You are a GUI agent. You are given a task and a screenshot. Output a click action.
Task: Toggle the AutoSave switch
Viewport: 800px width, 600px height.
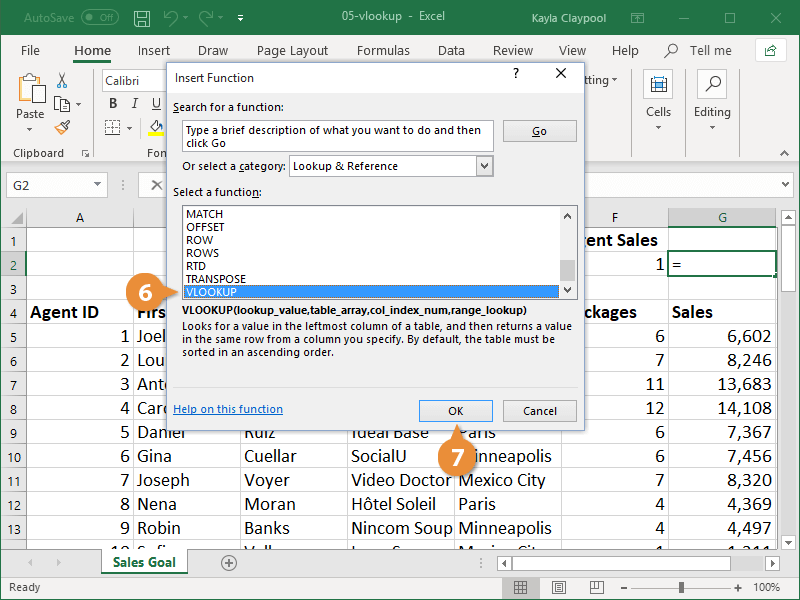pyautogui.click(x=99, y=18)
